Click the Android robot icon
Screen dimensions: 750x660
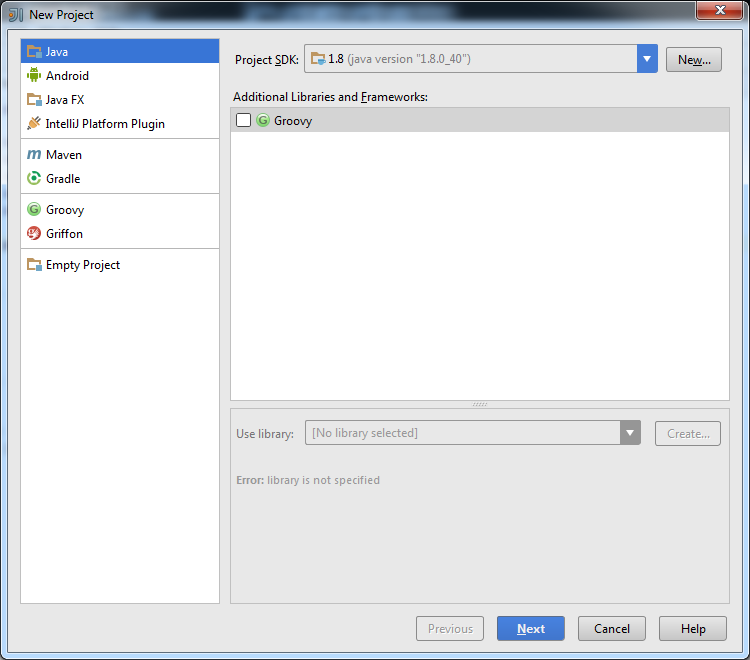[x=34, y=75]
